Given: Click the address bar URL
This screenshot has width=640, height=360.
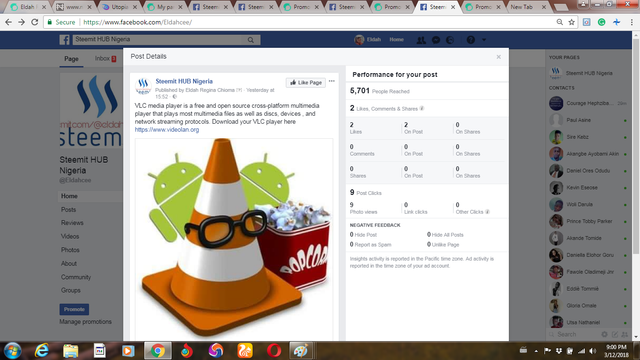Looking at the screenshot, I should [x=138, y=22].
